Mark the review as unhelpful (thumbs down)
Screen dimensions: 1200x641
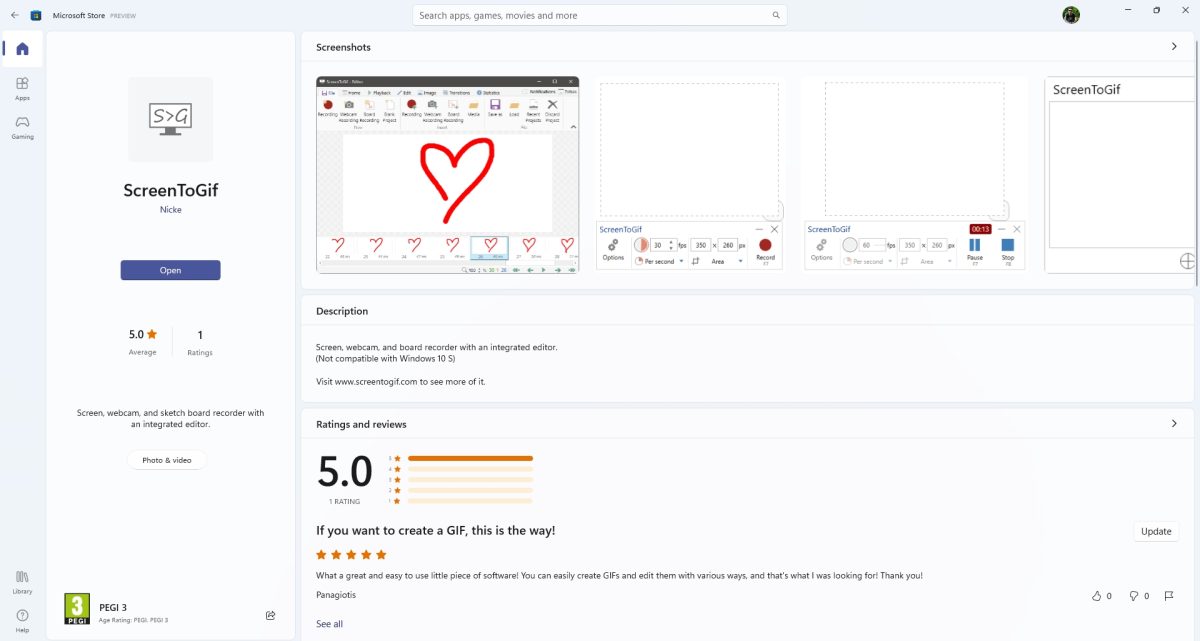(x=1134, y=596)
